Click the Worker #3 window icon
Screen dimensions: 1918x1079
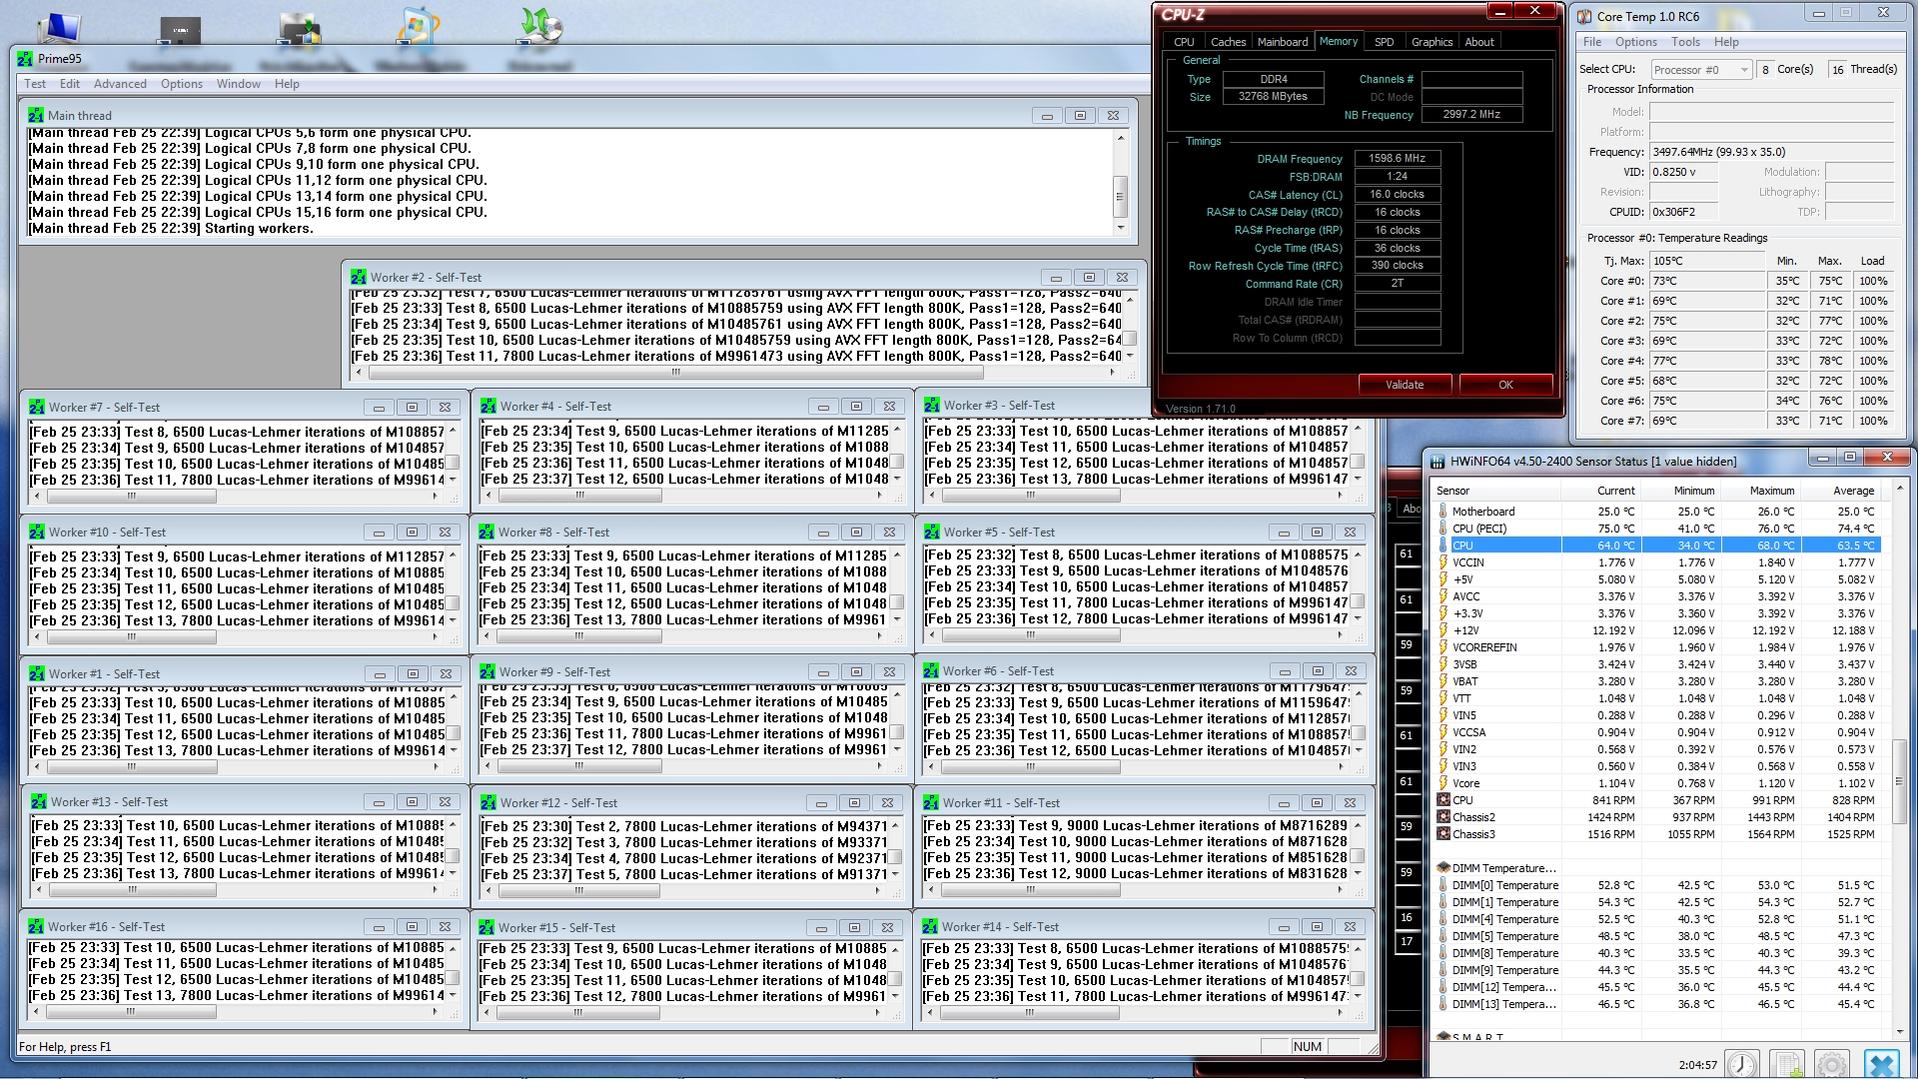932,405
